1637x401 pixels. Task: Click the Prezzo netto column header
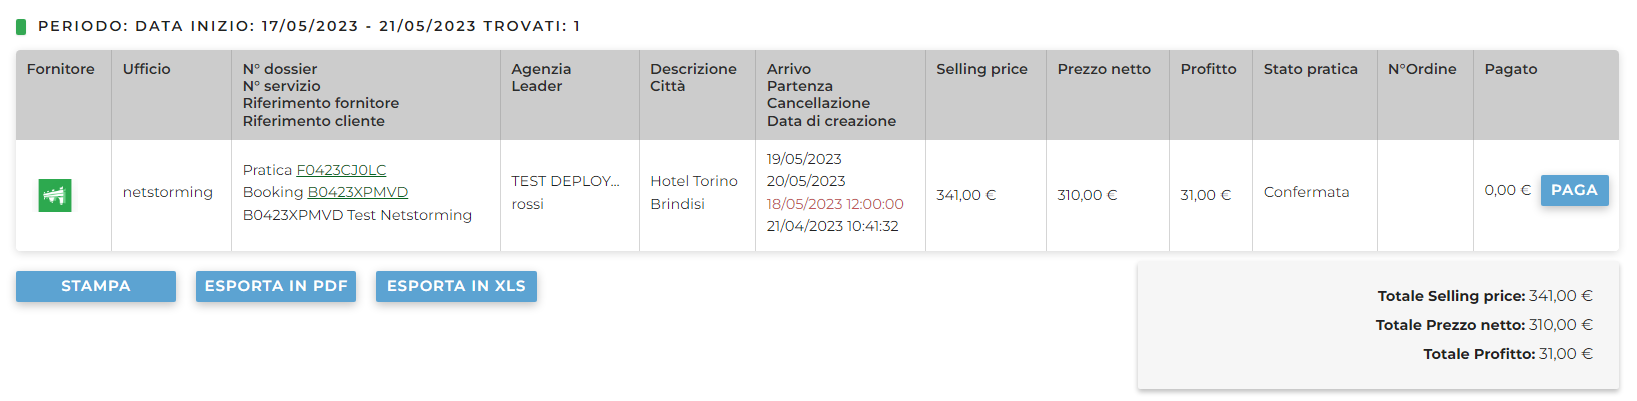pyautogui.click(x=1104, y=69)
